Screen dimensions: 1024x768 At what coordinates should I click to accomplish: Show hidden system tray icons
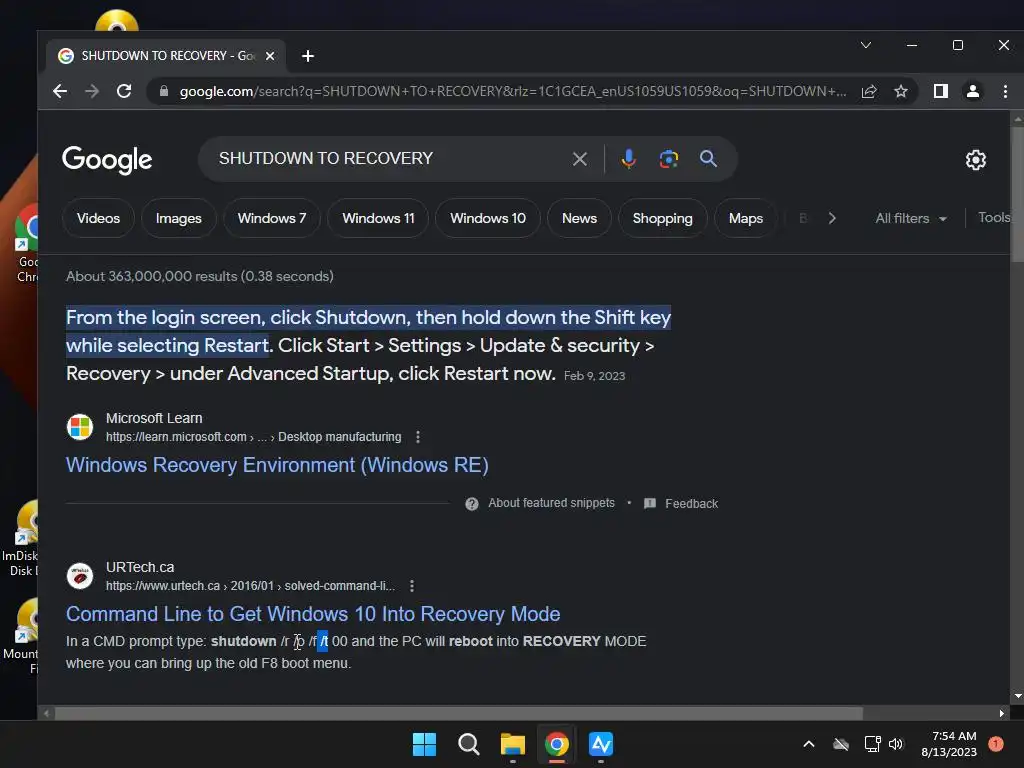pyautogui.click(x=808, y=744)
